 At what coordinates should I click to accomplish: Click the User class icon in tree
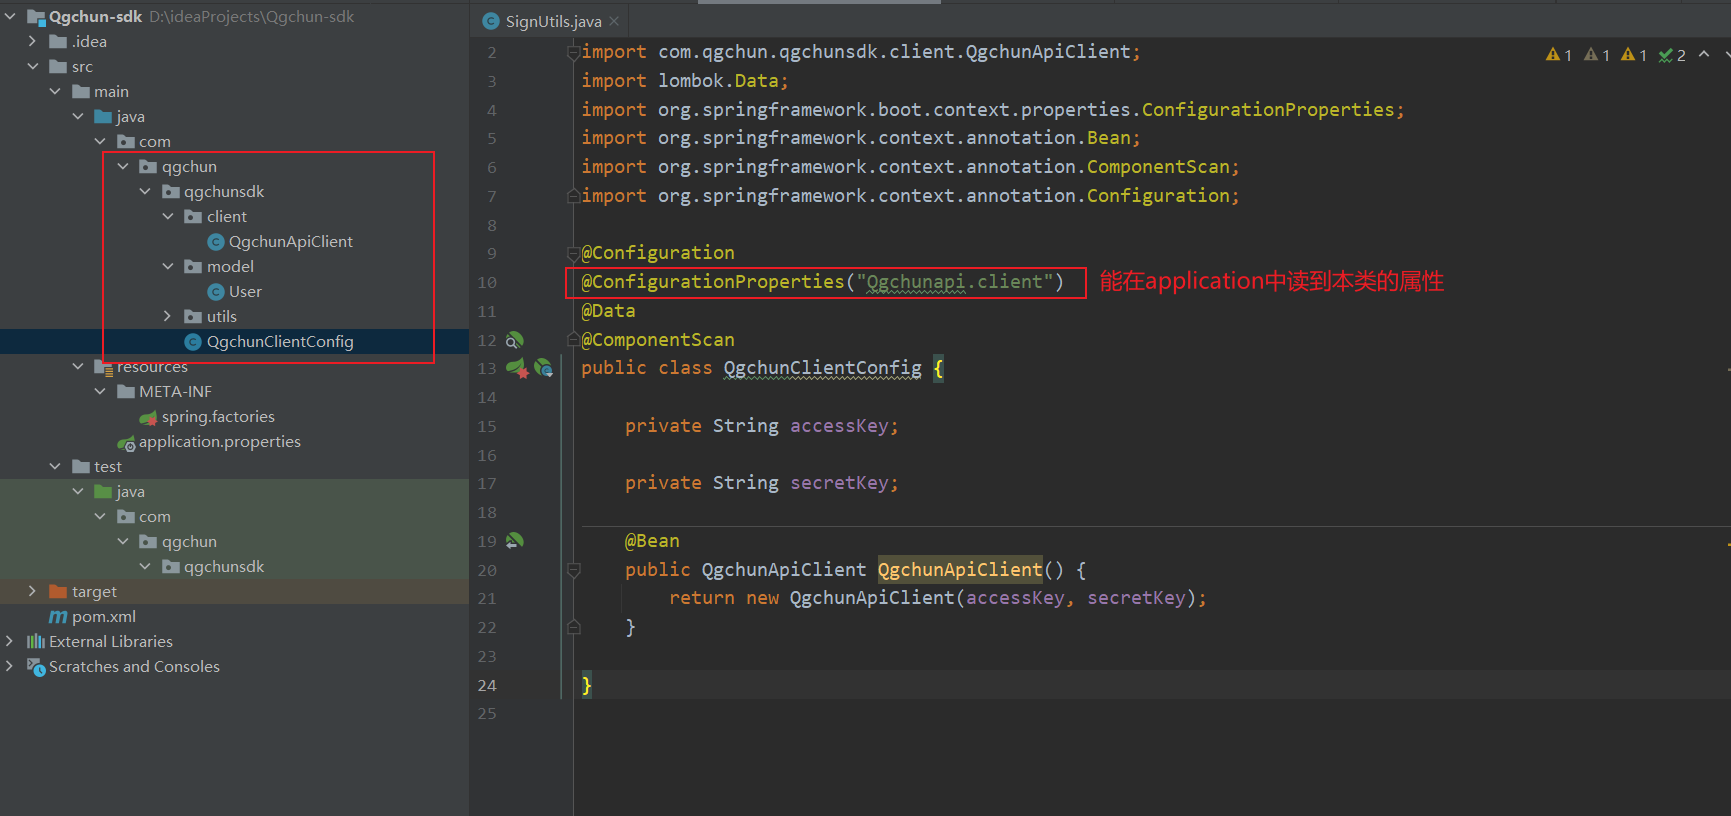tap(215, 292)
